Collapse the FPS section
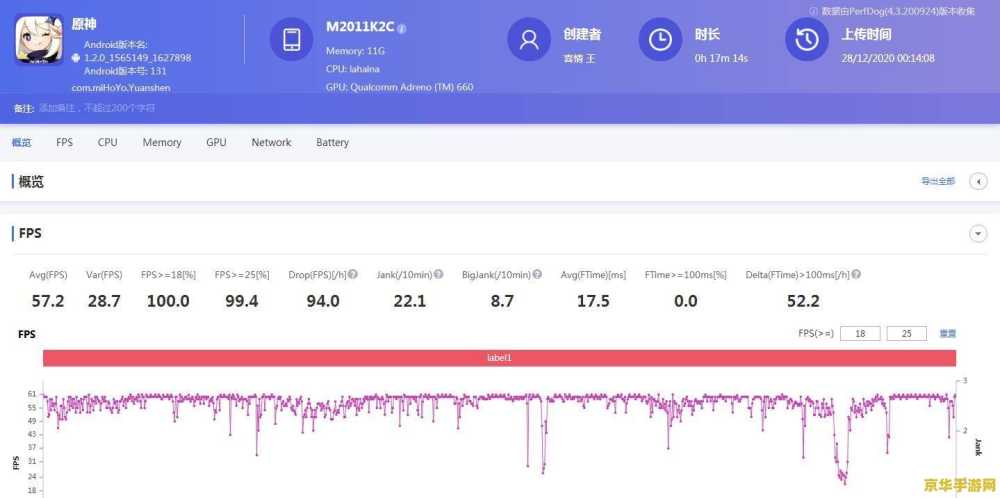The height and width of the screenshot is (498, 1000). click(978, 233)
